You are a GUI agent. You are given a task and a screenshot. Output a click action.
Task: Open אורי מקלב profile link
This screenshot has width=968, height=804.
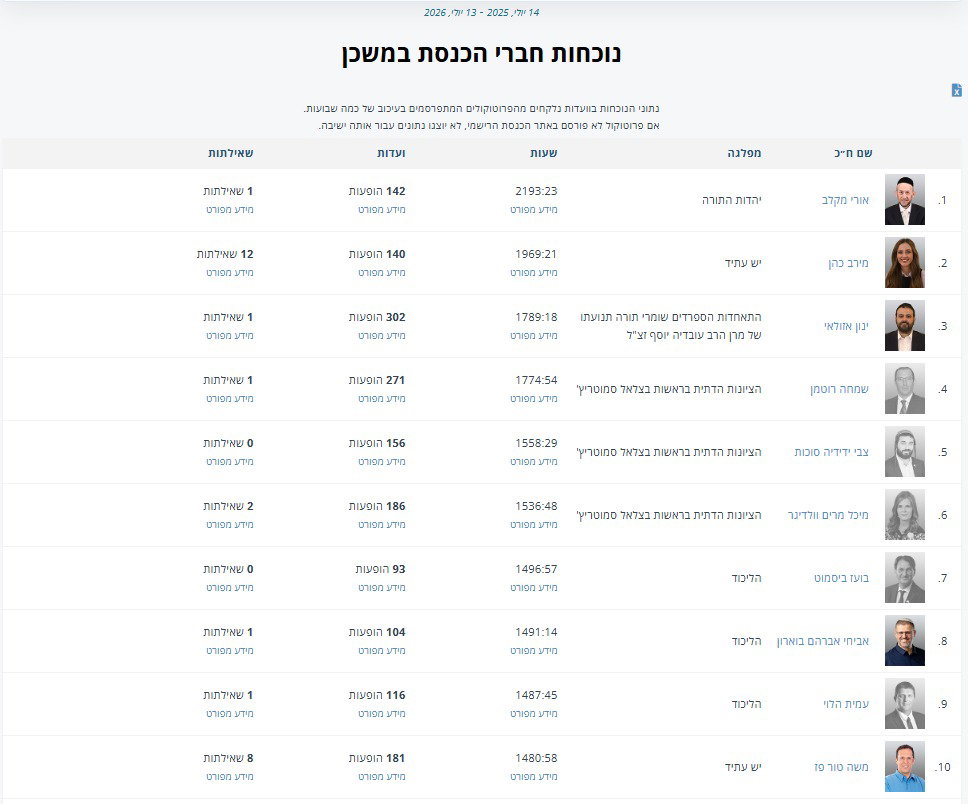pos(845,200)
